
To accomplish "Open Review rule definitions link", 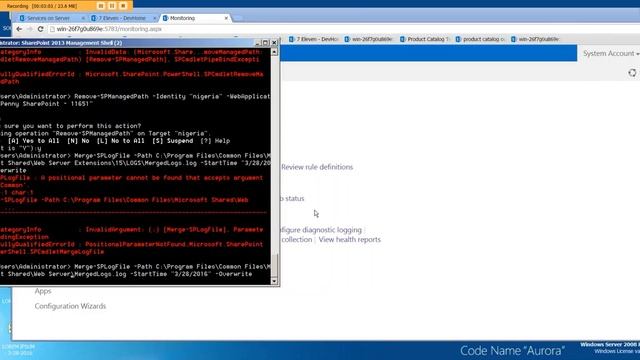I will click(317, 167).
